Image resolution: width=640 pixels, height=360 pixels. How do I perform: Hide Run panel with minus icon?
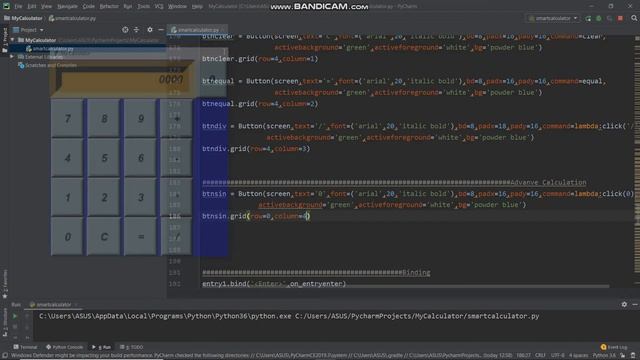pyautogui.click(x=635, y=304)
